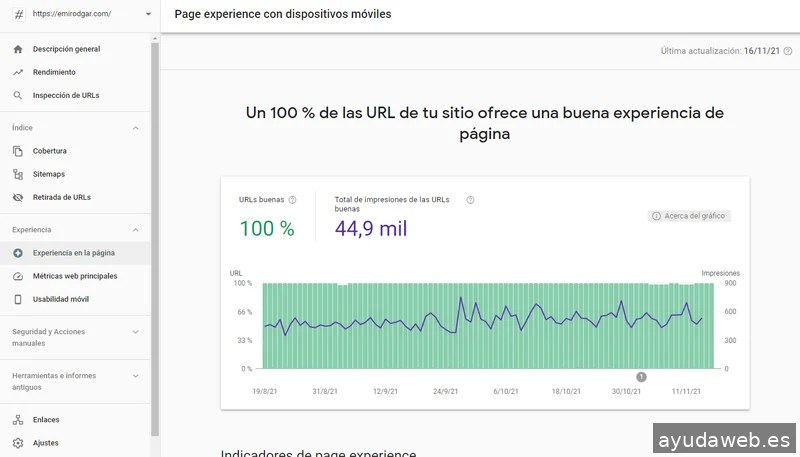Collapse the Experiencia section
This screenshot has height=457, width=800.
pyautogui.click(x=135, y=230)
